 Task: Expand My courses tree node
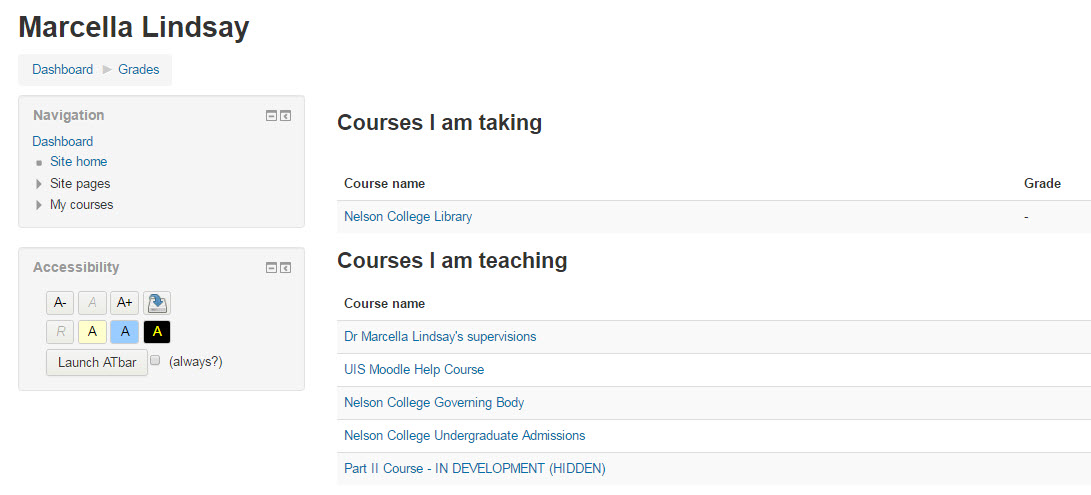(x=39, y=205)
